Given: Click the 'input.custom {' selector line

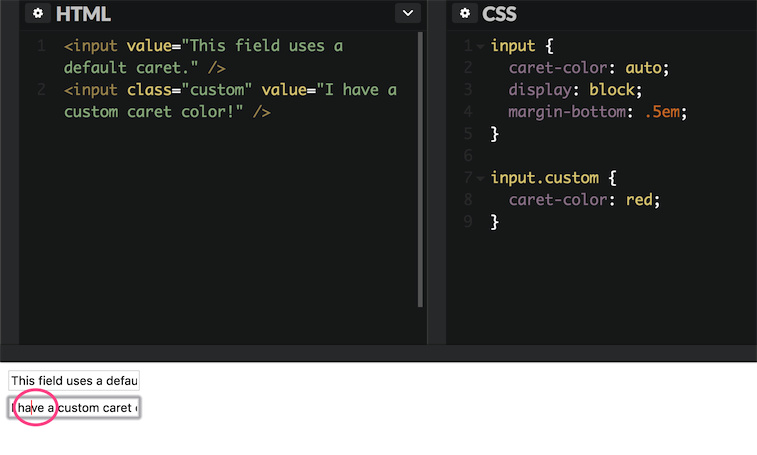Looking at the screenshot, I should (x=554, y=178).
